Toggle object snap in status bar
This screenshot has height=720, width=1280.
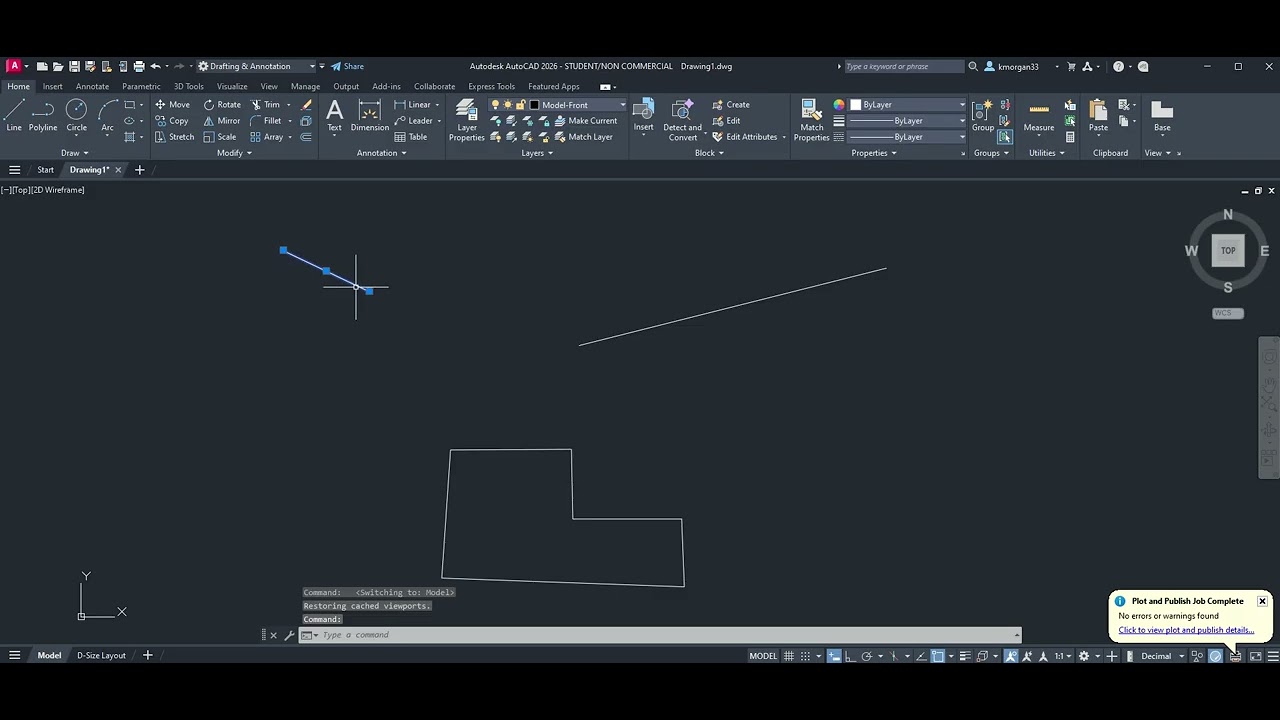pyautogui.click(x=938, y=656)
